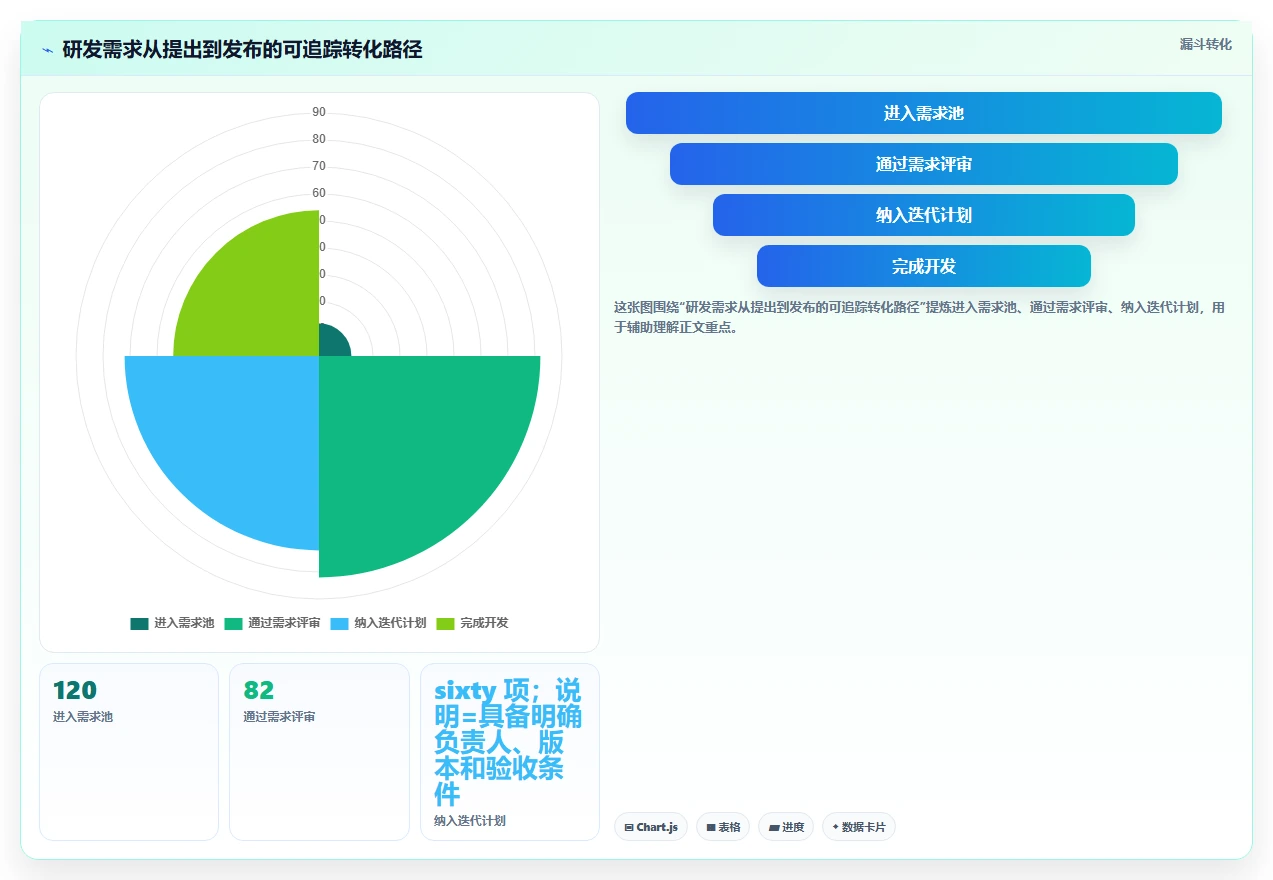Click the icon inside the 表格 chip
The width and height of the screenshot is (1273, 880).
coord(711,828)
